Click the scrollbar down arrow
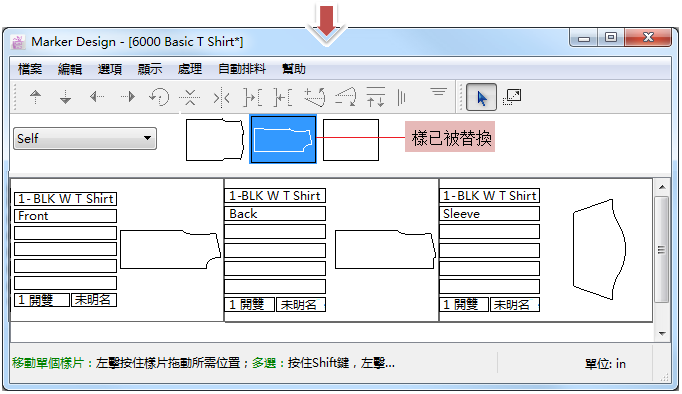The height and width of the screenshot is (394, 682). pos(662,334)
